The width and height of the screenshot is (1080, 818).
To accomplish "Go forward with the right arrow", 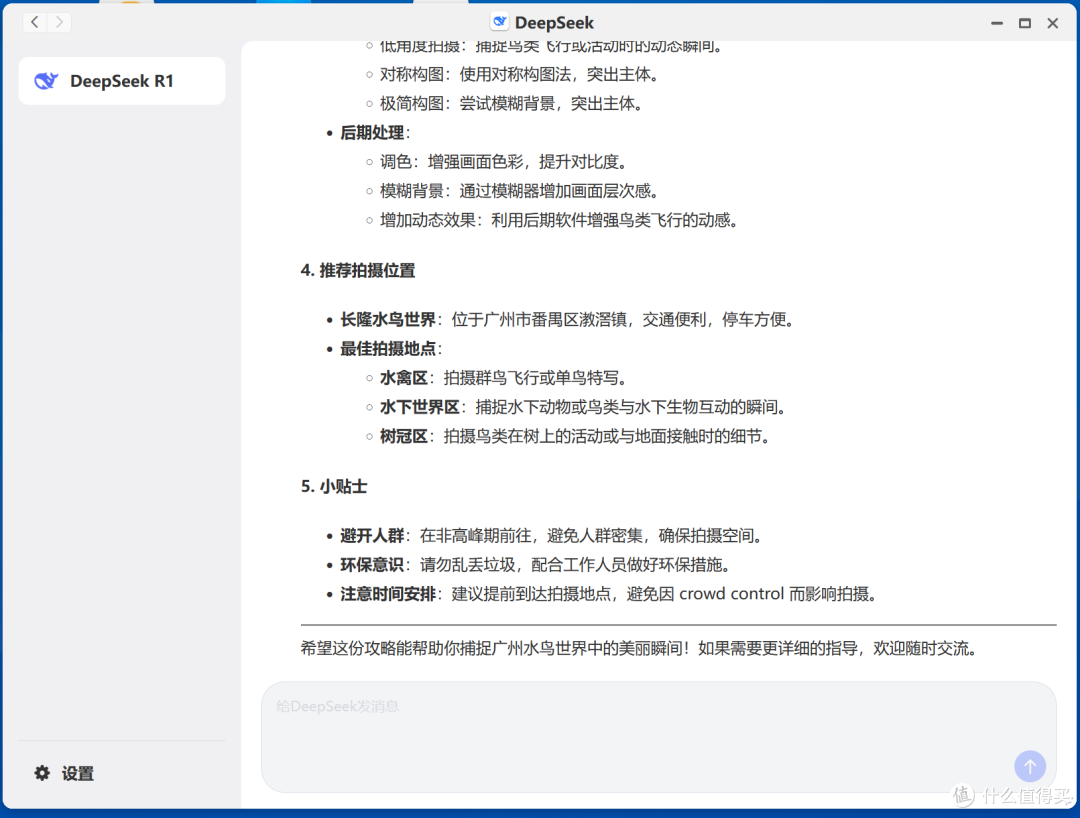I will pos(60,22).
